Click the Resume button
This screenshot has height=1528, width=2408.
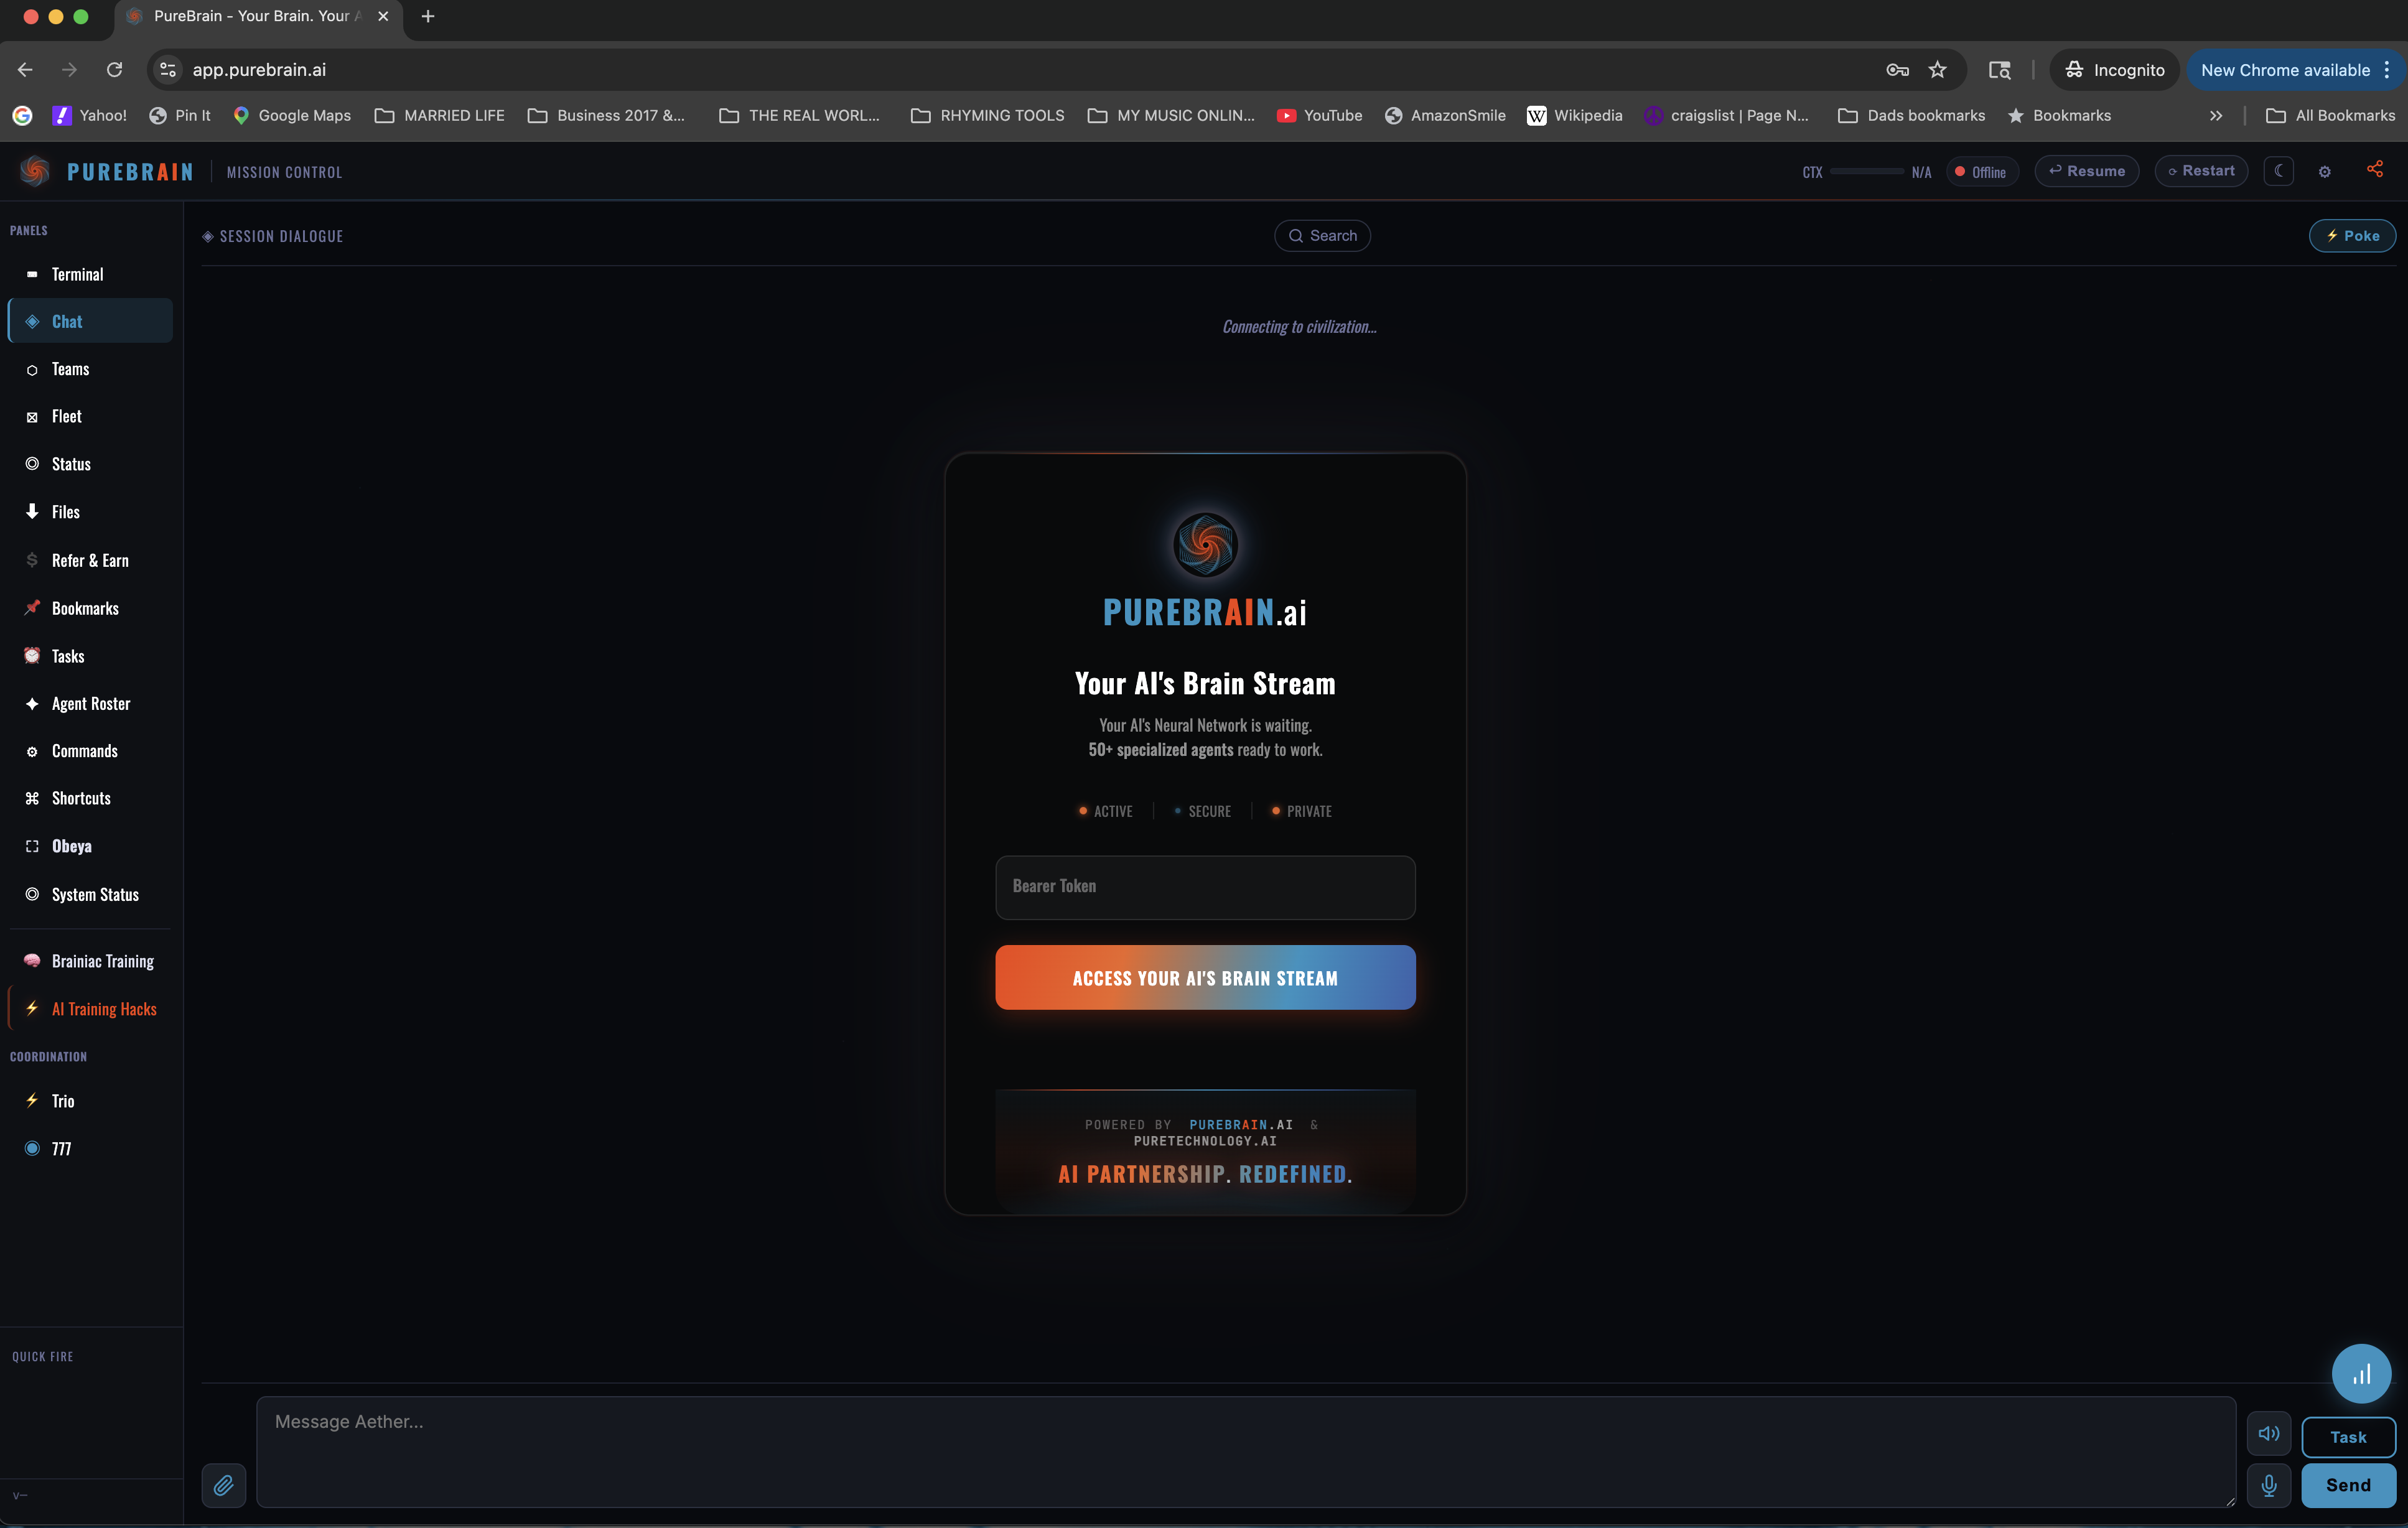(x=2087, y=171)
